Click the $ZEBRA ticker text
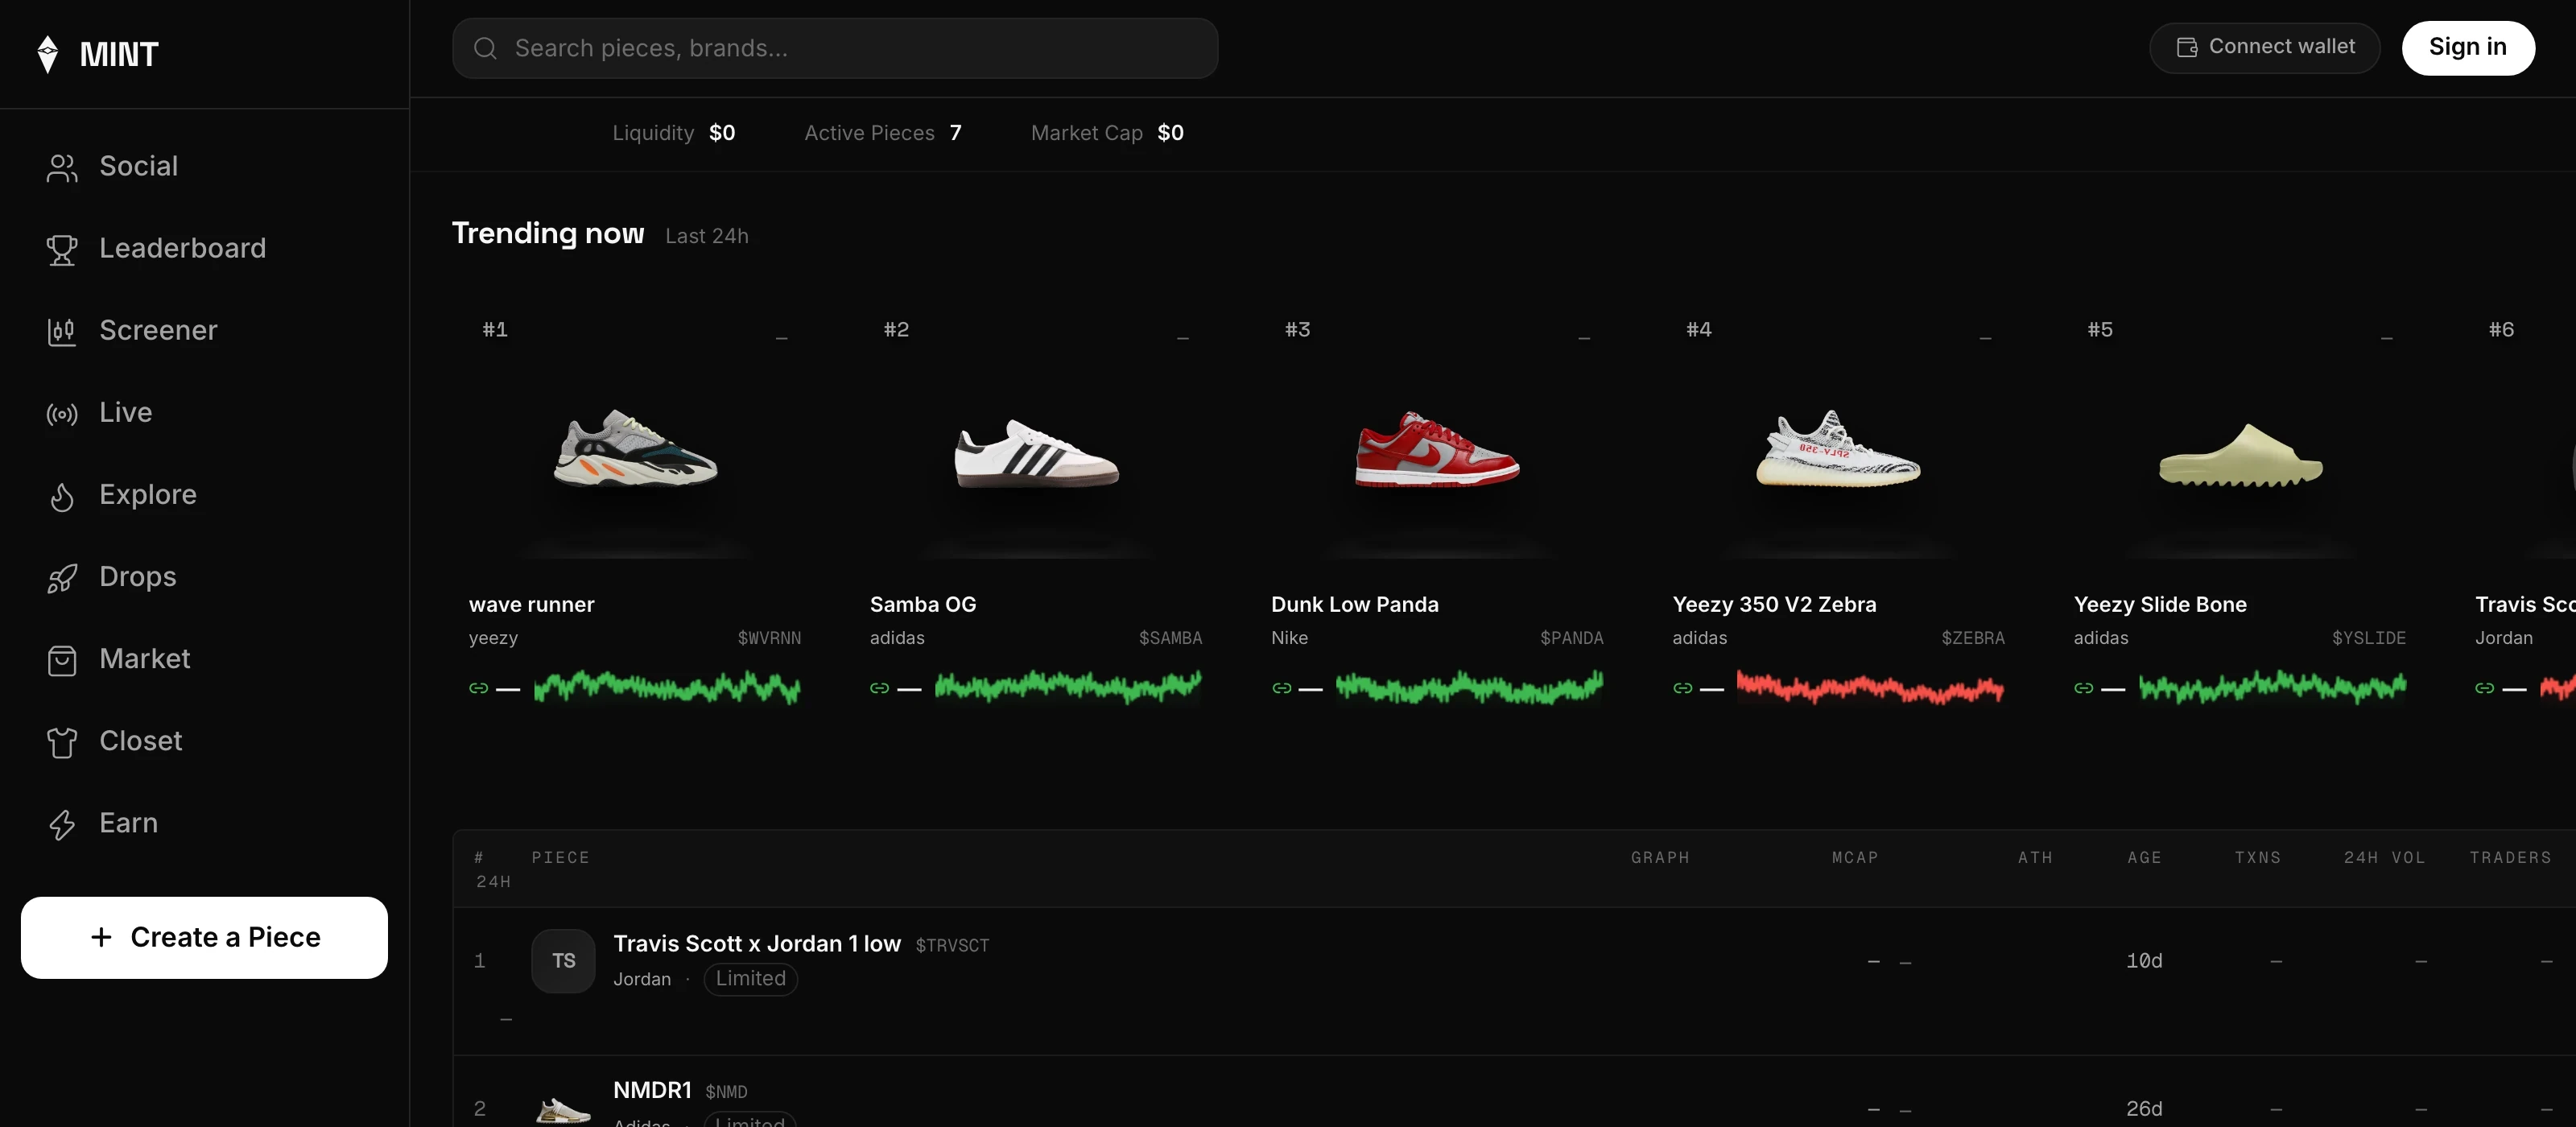The height and width of the screenshot is (1127, 2576). (x=1972, y=638)
